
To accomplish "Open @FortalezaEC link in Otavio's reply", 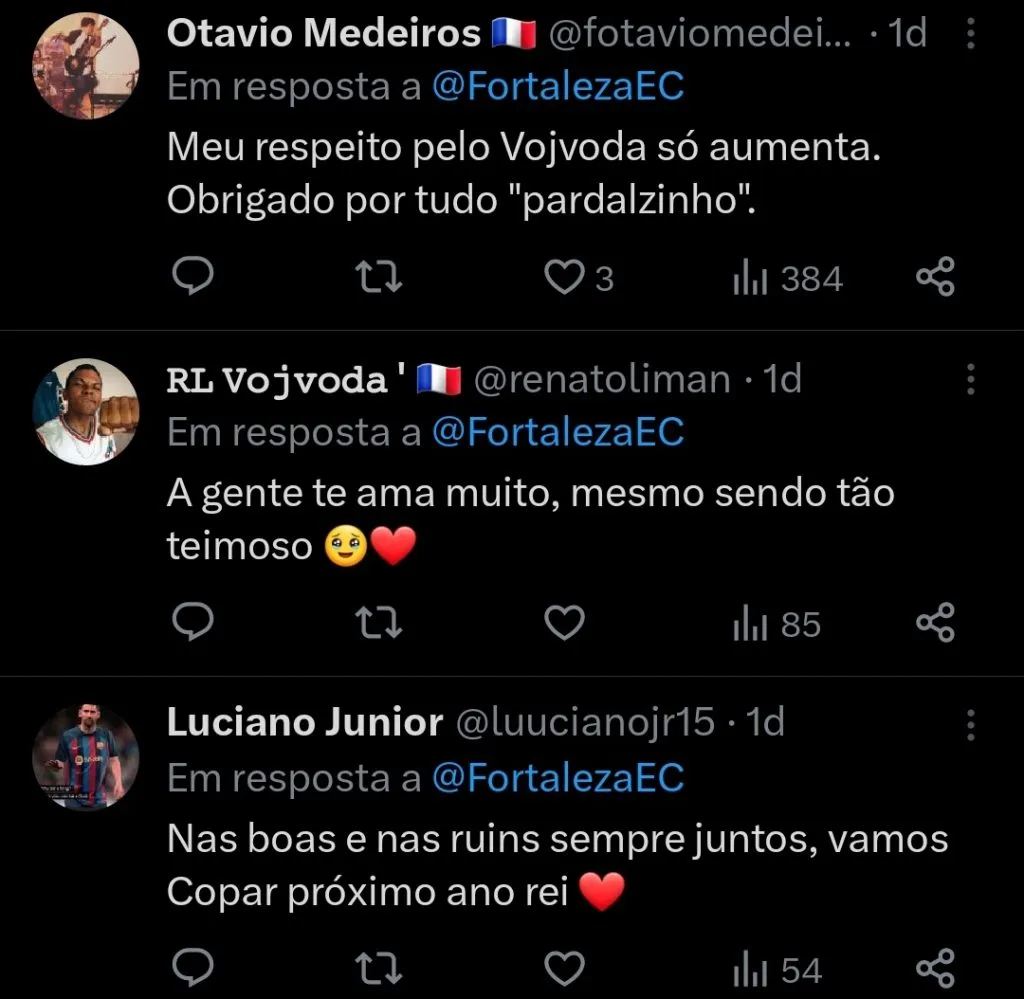I will point(558,87).
